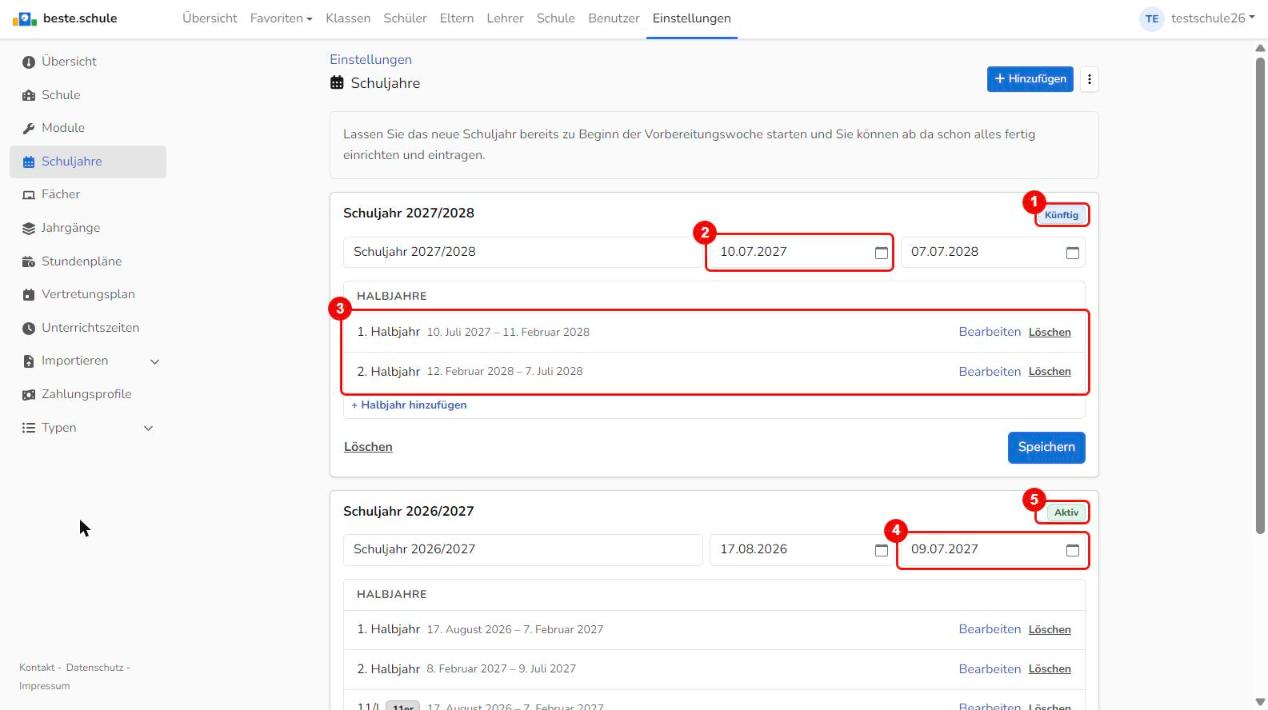Click the Jahrgänge layers icon
Image resolution: width=1268 pixels, height=710 pixels.
tap(28, 228)
